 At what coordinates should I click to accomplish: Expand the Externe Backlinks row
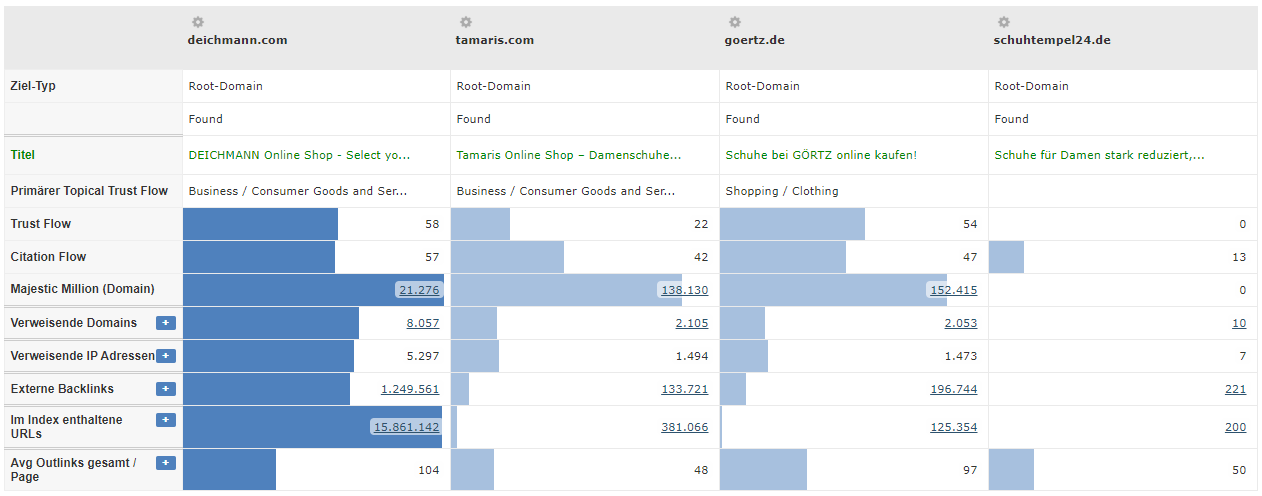click(166, 389)
